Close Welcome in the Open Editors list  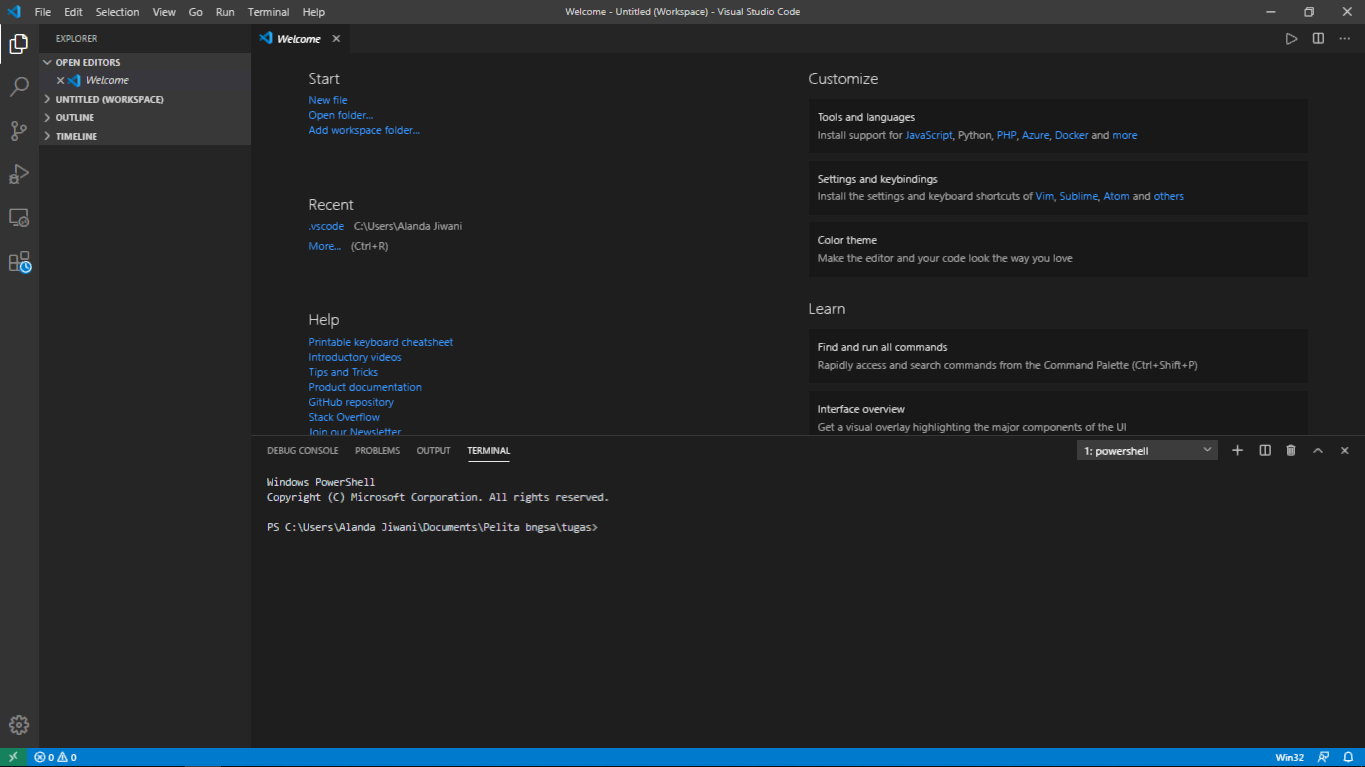tap(60, 80)
